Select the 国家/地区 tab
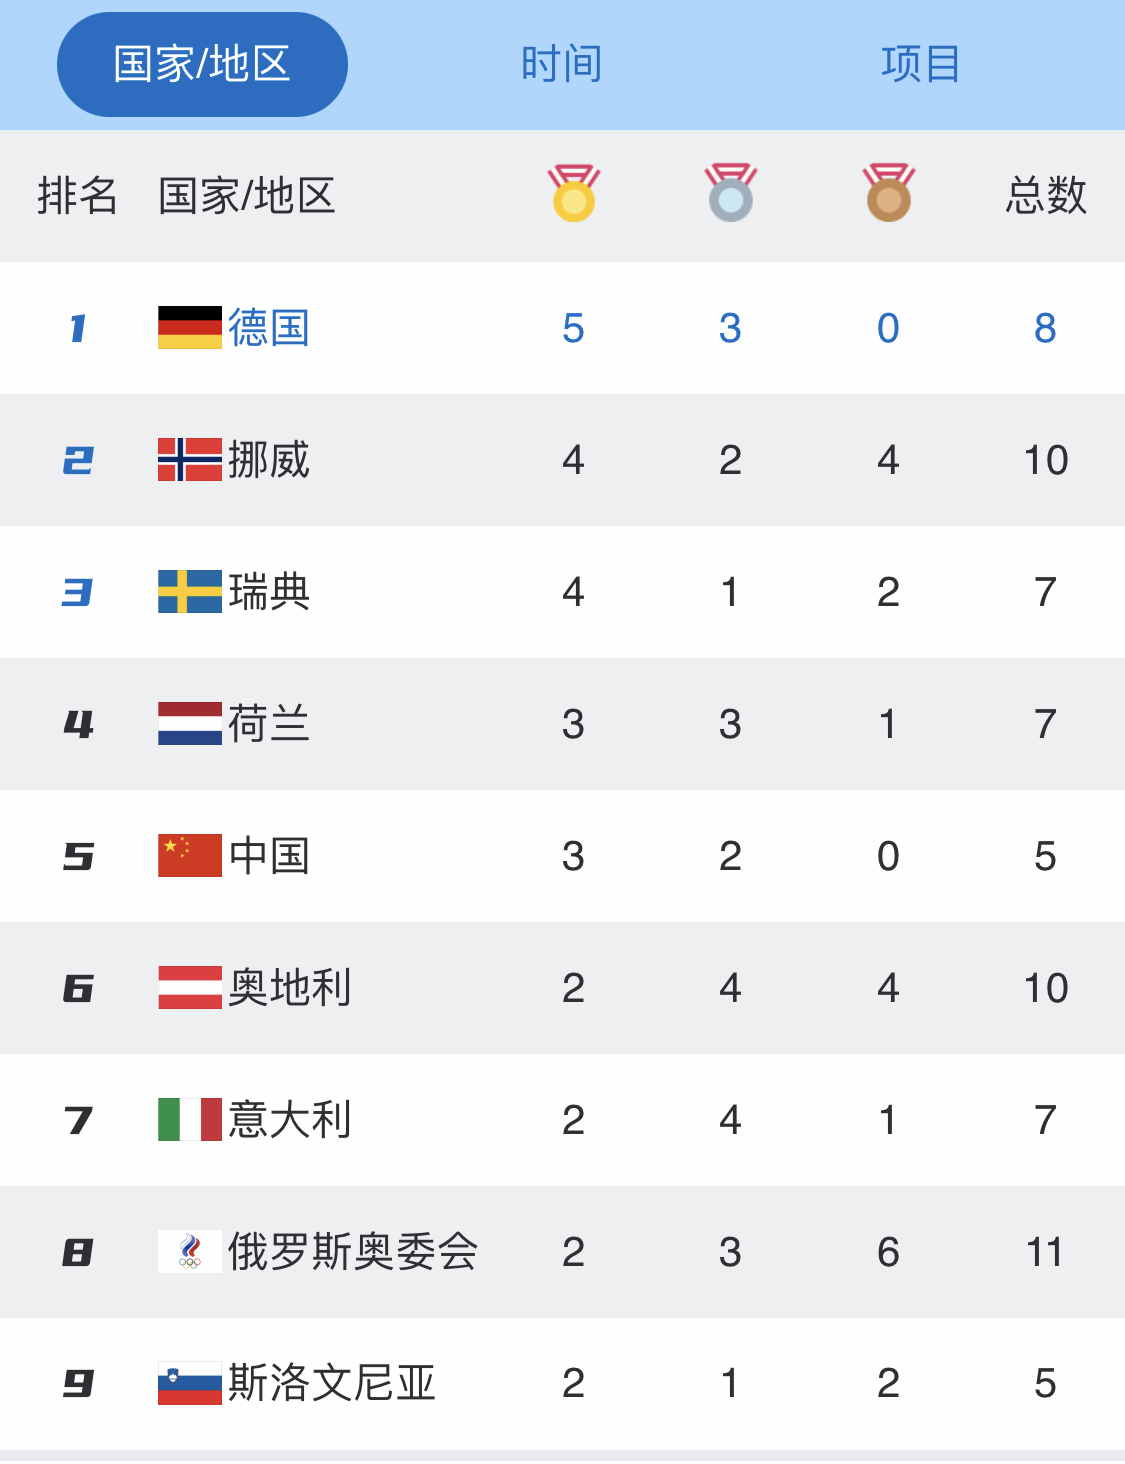The image size is (1125, 1464). (x=202, y=65)
